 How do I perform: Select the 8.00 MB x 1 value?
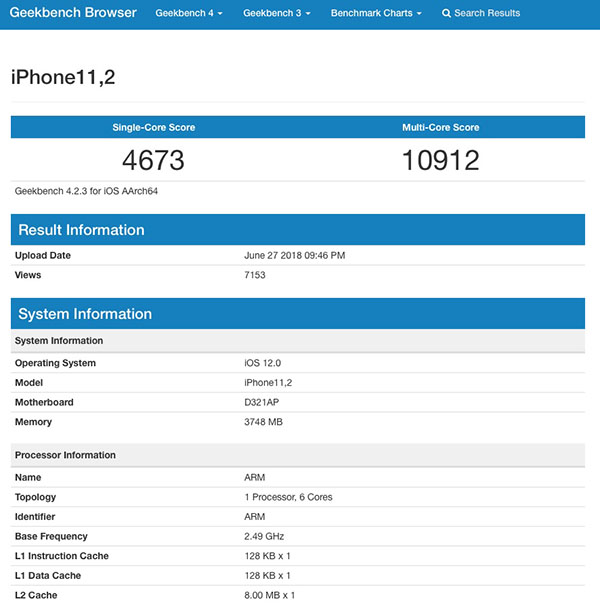tap(270, 595)
